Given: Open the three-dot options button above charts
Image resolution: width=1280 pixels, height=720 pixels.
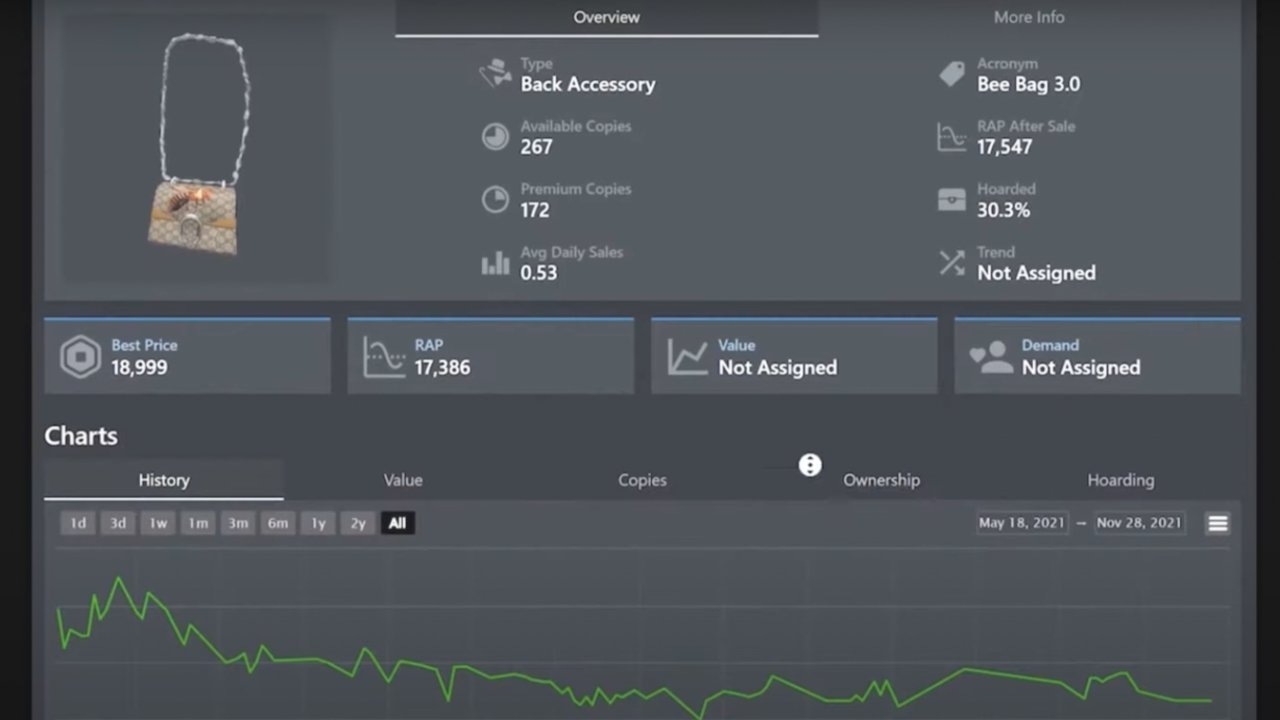Looking at the screenshot, I should (x=810, y=465).
